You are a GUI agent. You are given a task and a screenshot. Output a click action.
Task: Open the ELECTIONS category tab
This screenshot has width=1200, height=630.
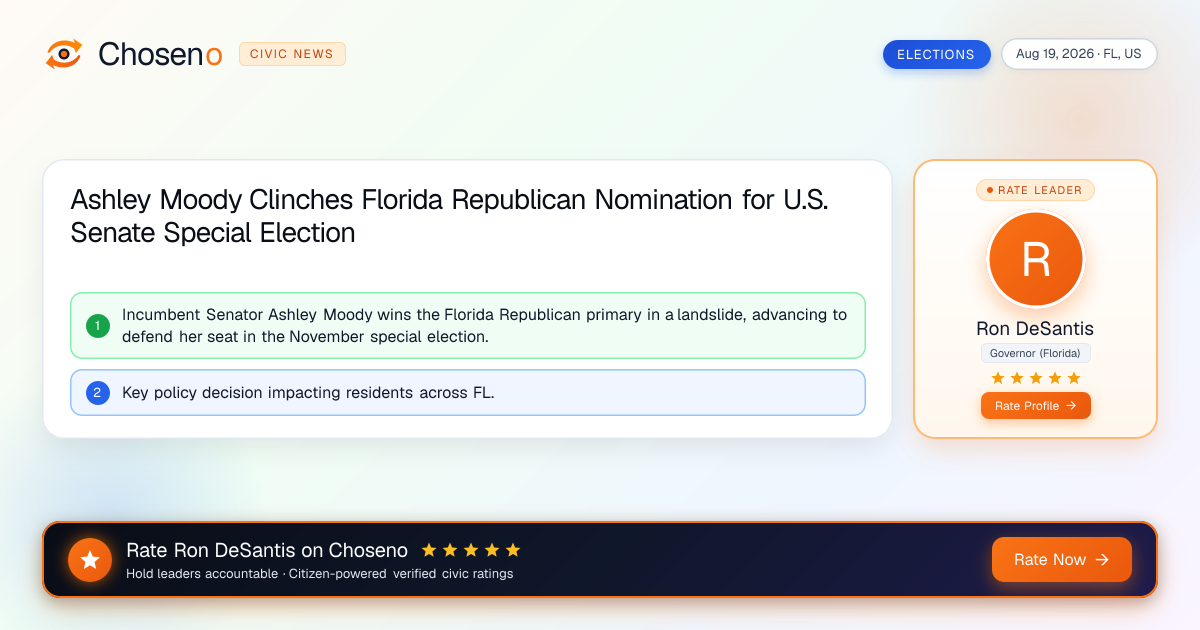(x=936, y=54)
